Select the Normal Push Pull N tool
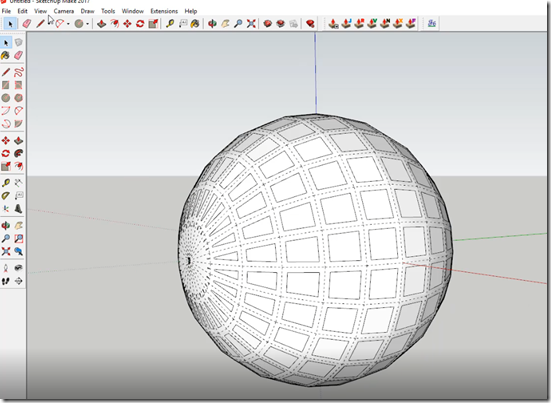The height and width of the screenshot is (403, 551). (385, 24)
